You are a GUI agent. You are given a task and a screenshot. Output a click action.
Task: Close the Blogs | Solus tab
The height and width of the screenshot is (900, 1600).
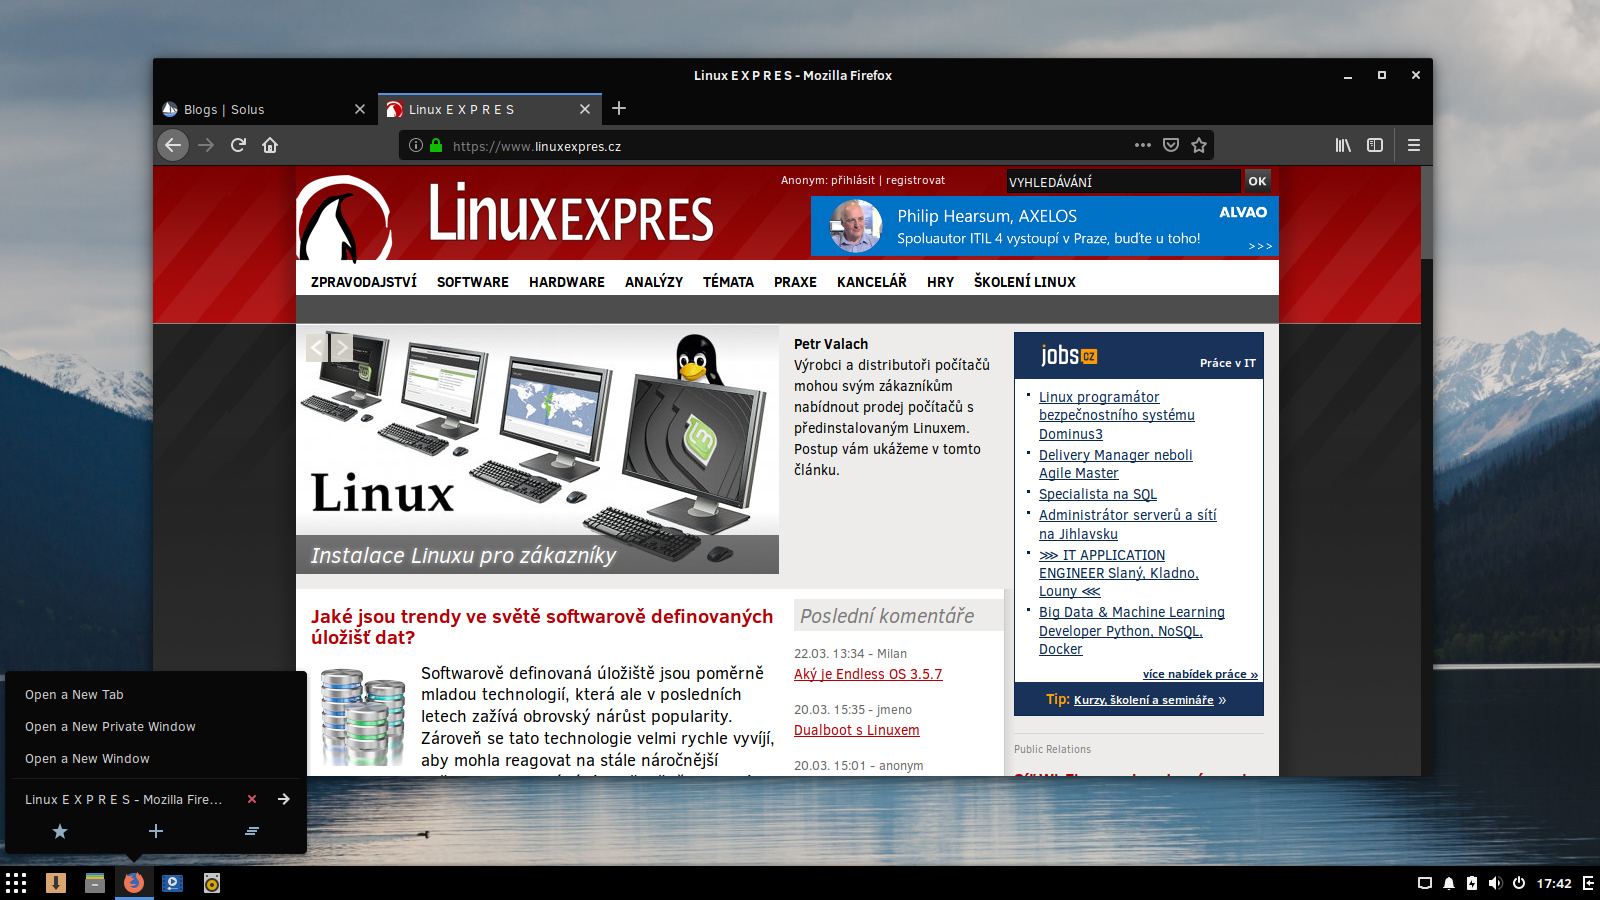pyautogui.click(x=360, y=109)
